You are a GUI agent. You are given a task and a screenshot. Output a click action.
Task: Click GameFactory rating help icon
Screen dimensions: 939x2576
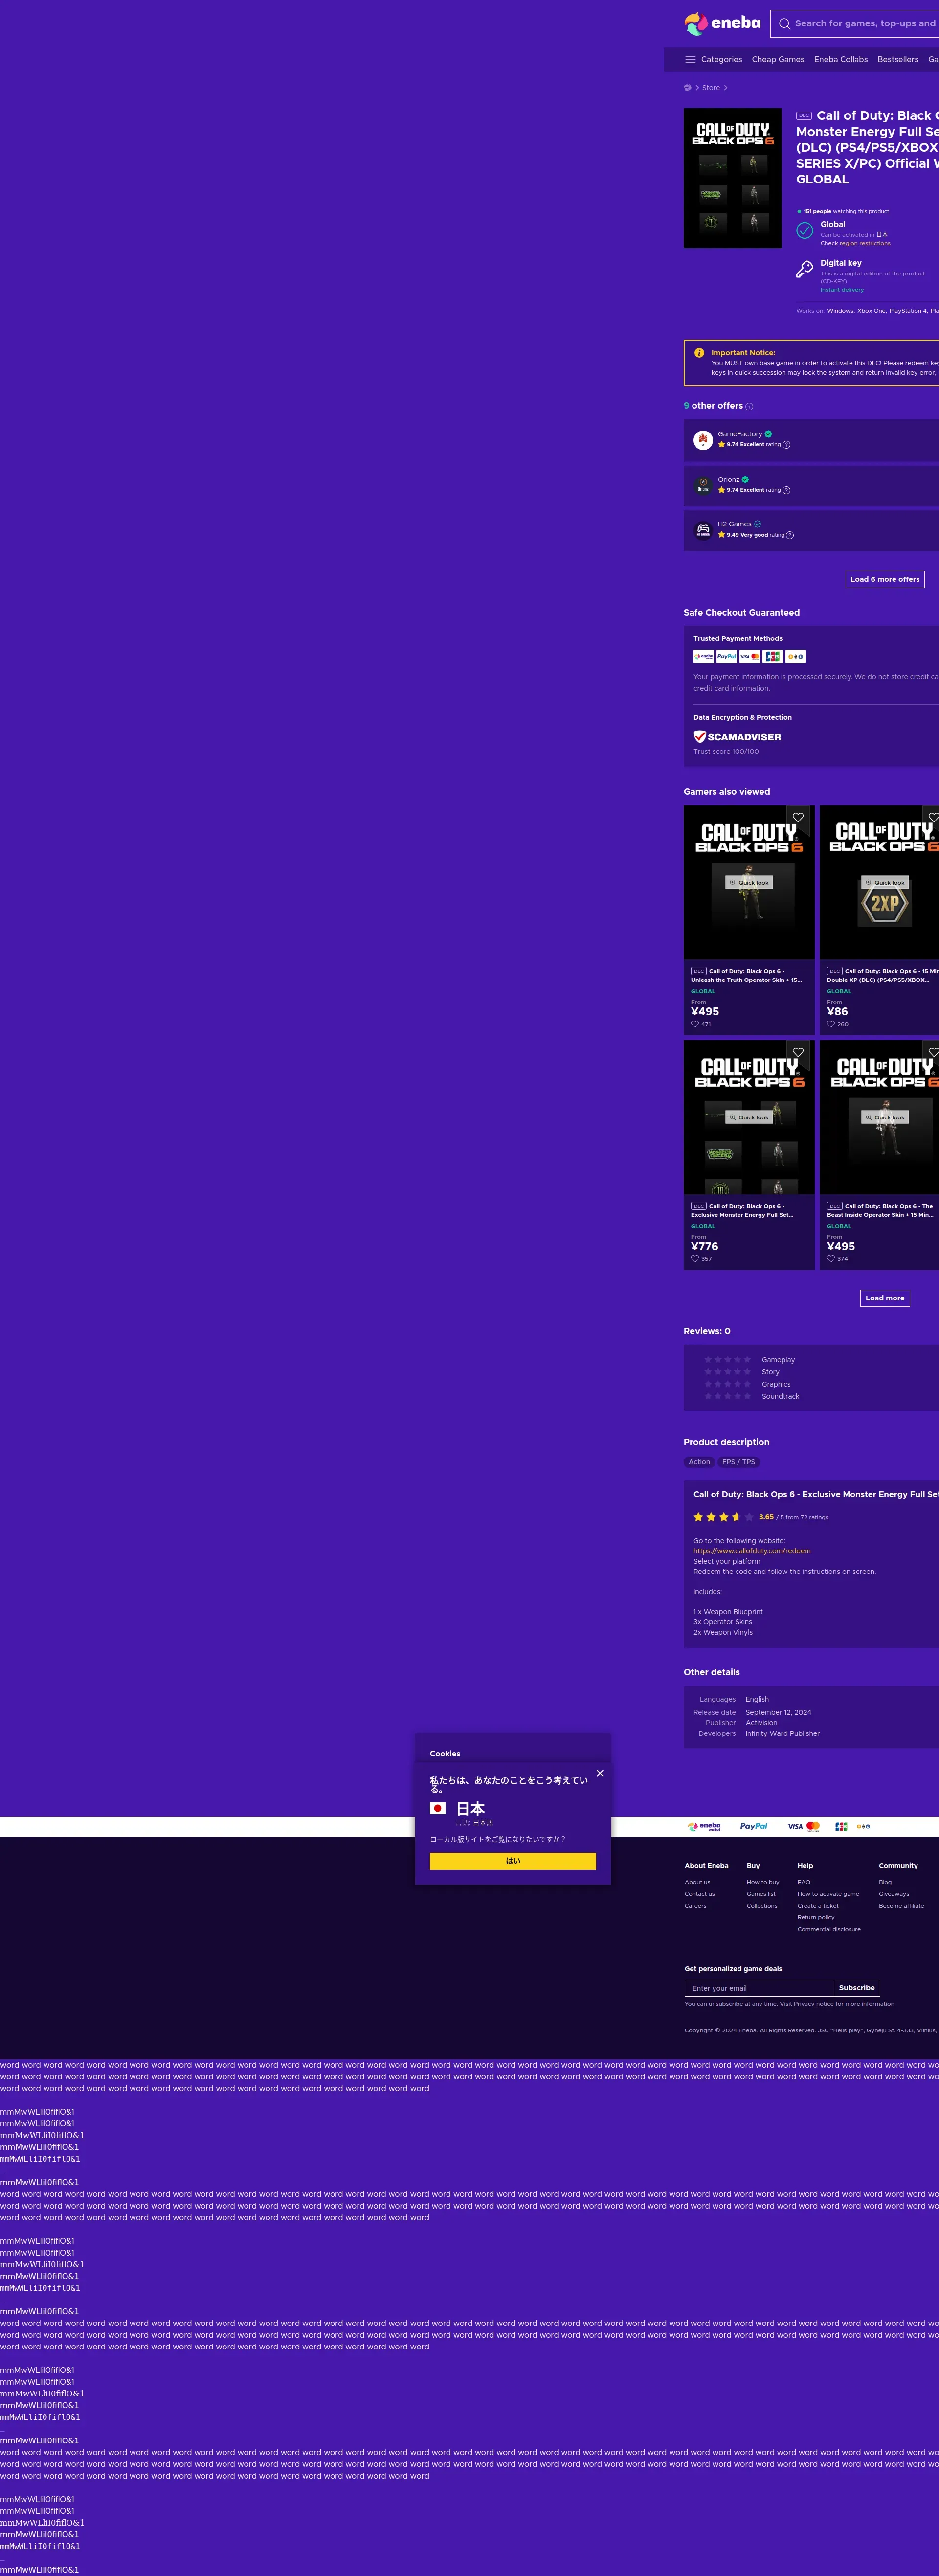click(x=786, y=445)
